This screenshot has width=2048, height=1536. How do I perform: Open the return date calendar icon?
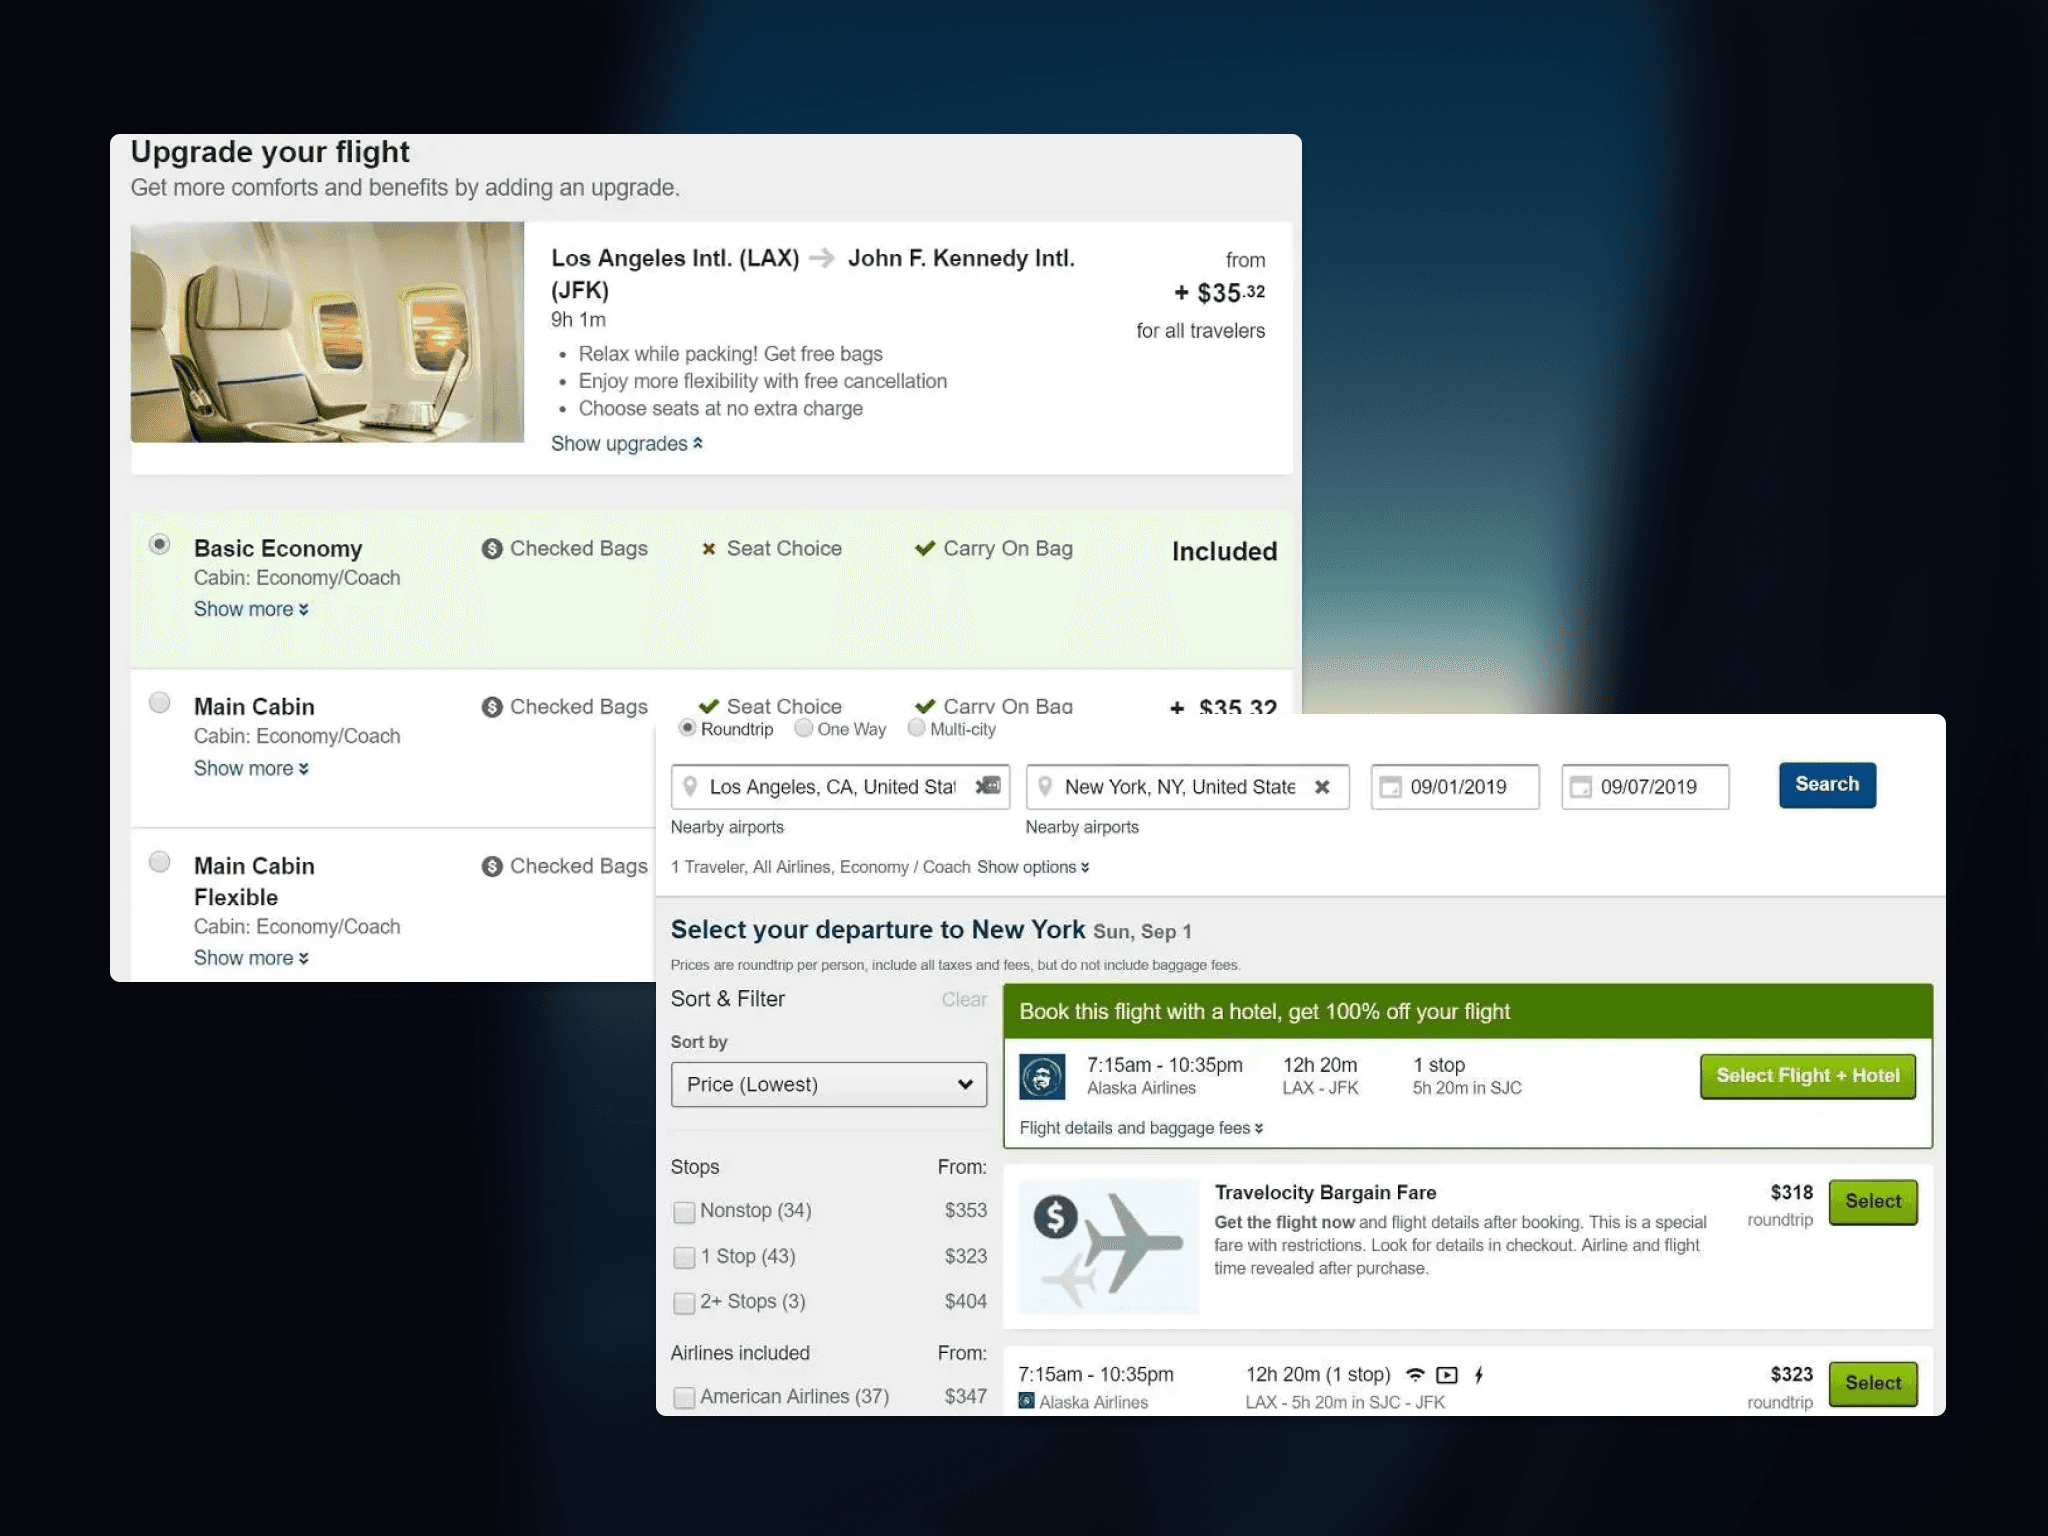[1580, 788]
